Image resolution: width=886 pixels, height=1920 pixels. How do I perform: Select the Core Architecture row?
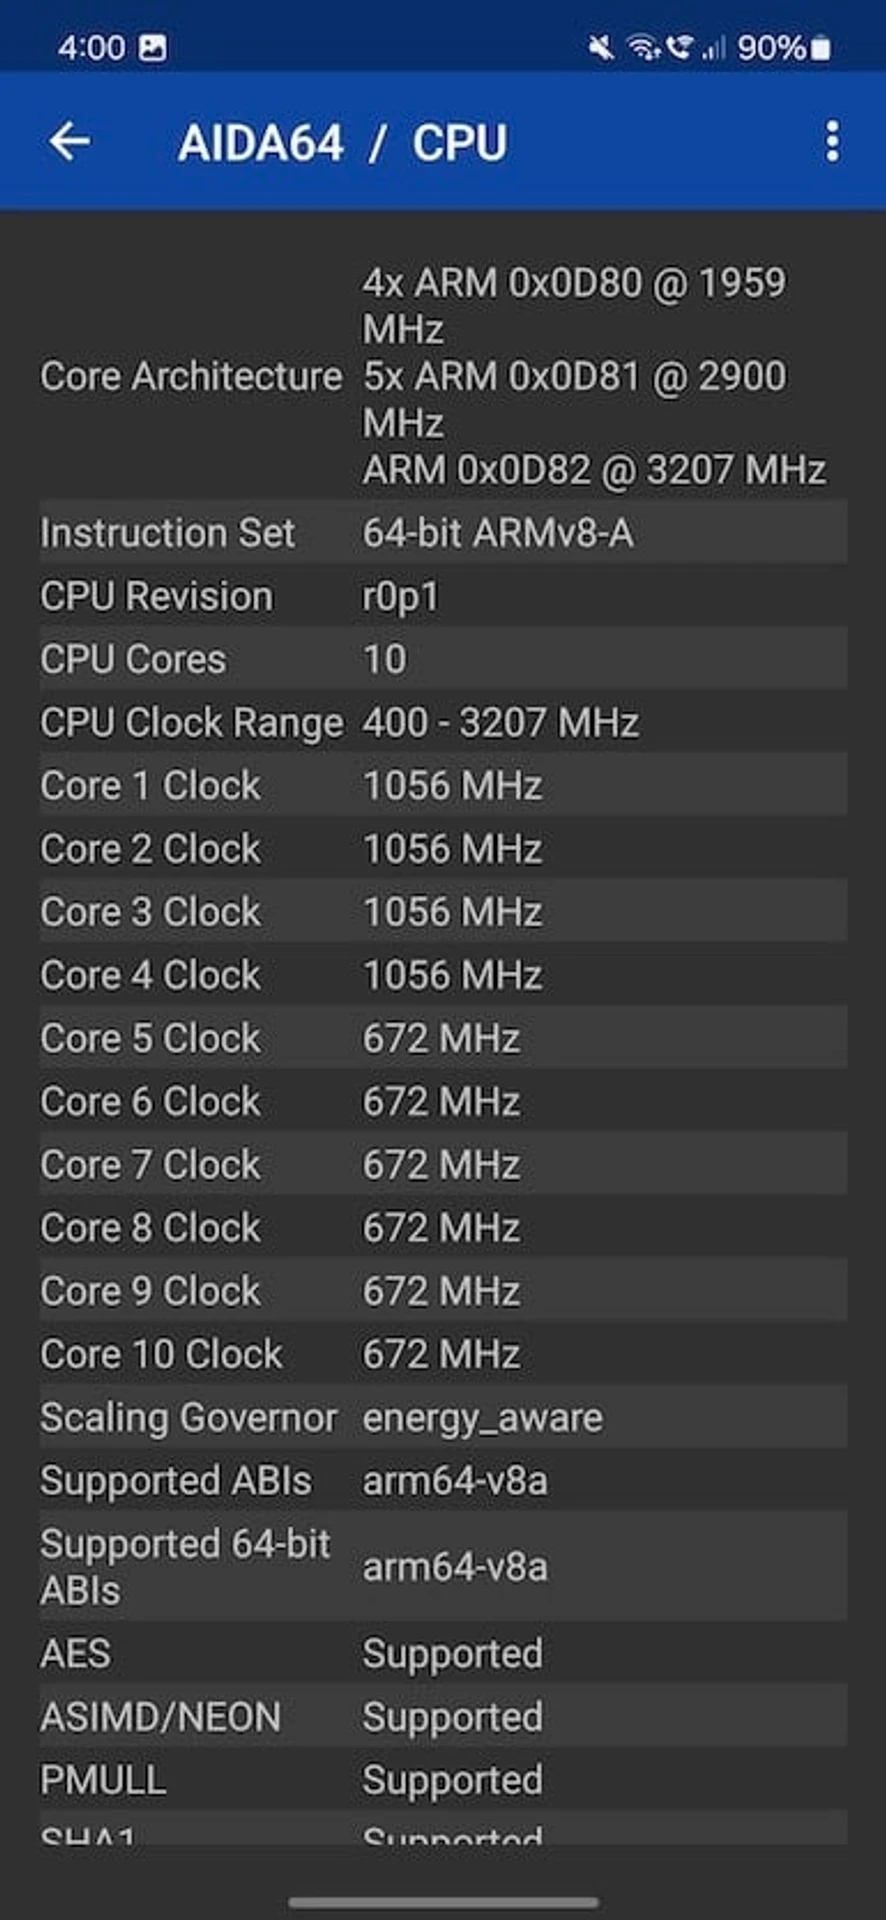[x=443, y=376]
